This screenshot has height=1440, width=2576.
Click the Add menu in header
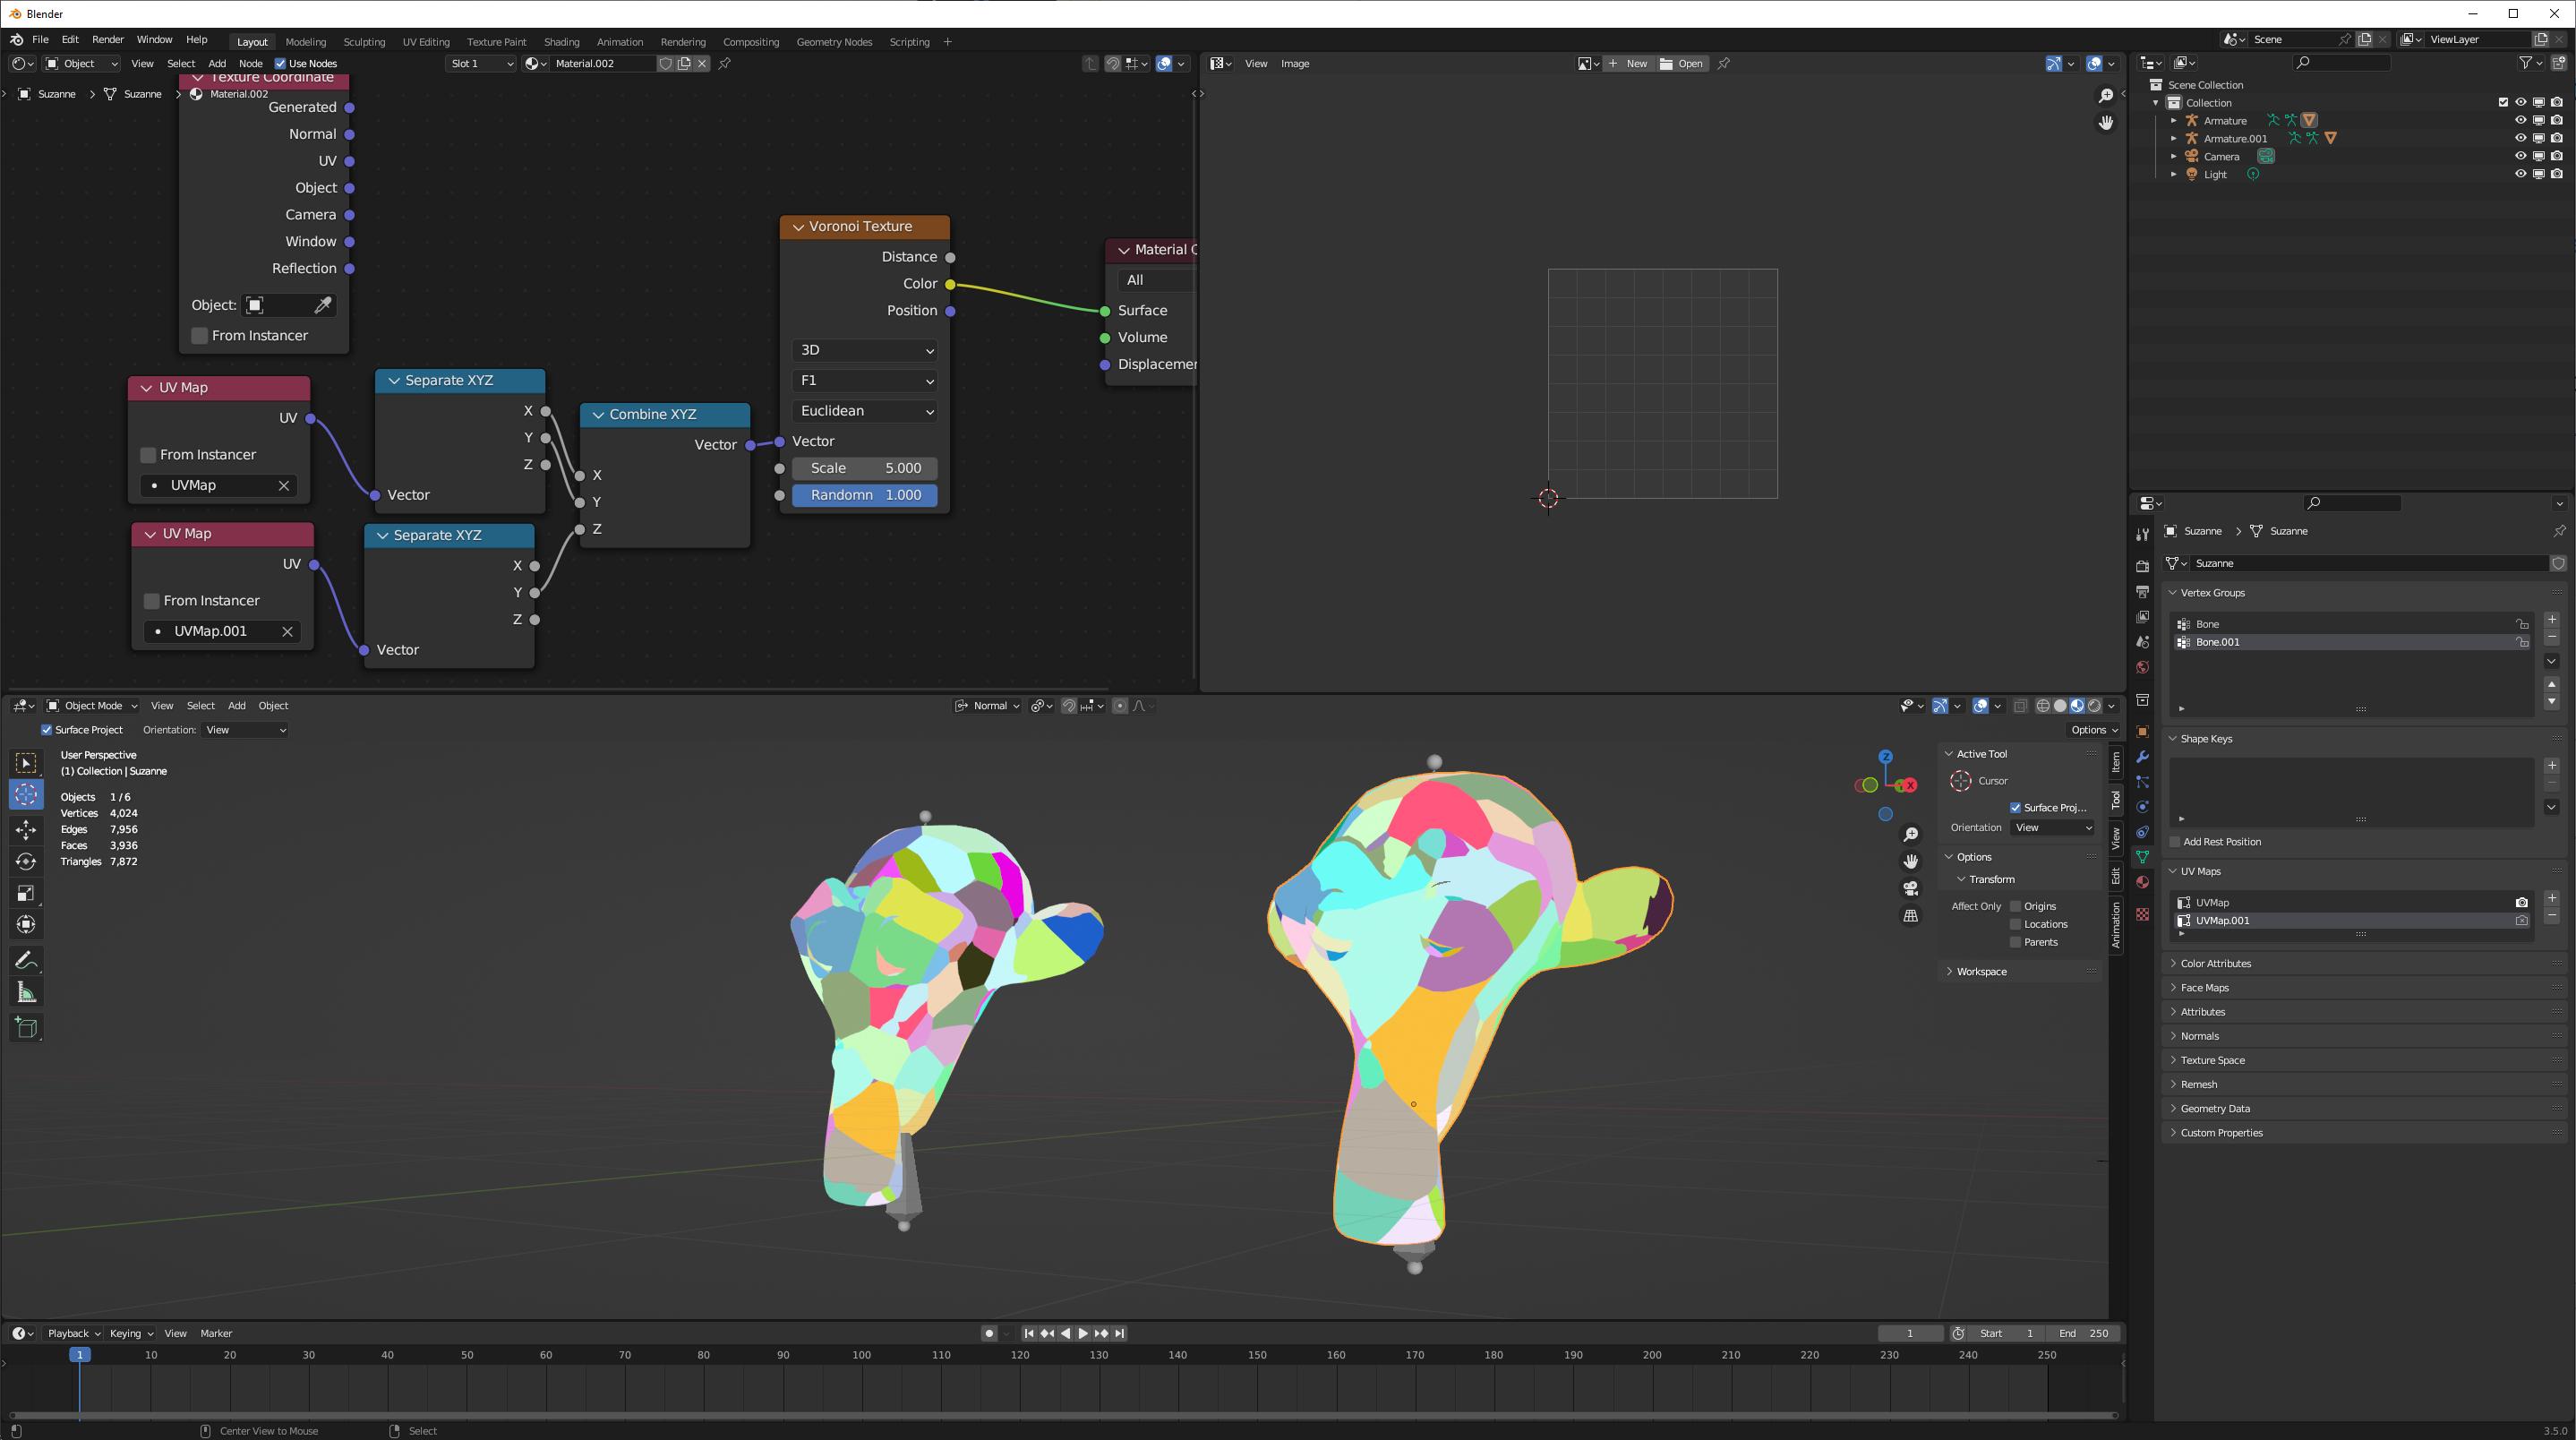[x=214, y=62]
